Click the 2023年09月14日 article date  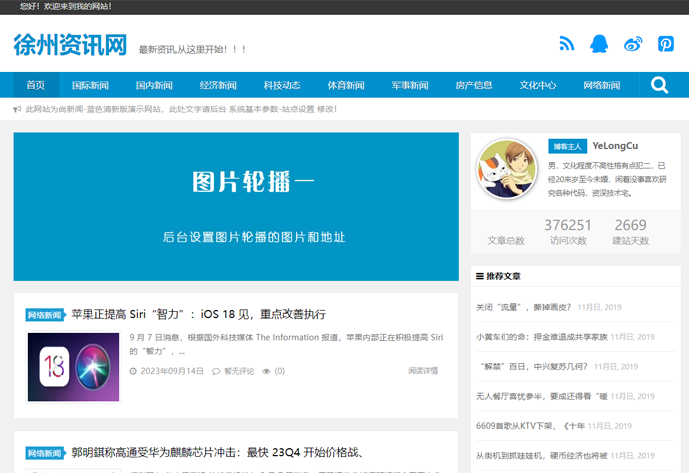(x=172, y=371)
